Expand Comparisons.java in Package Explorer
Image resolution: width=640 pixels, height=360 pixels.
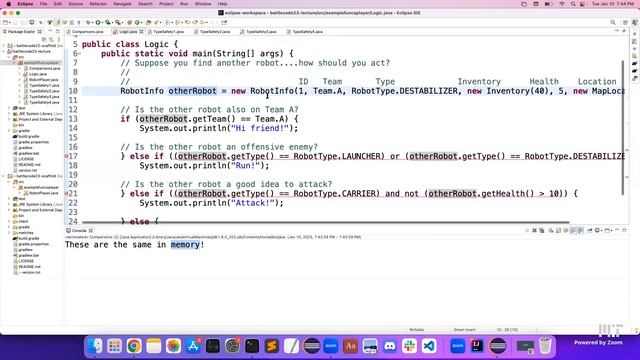[20, 69]
